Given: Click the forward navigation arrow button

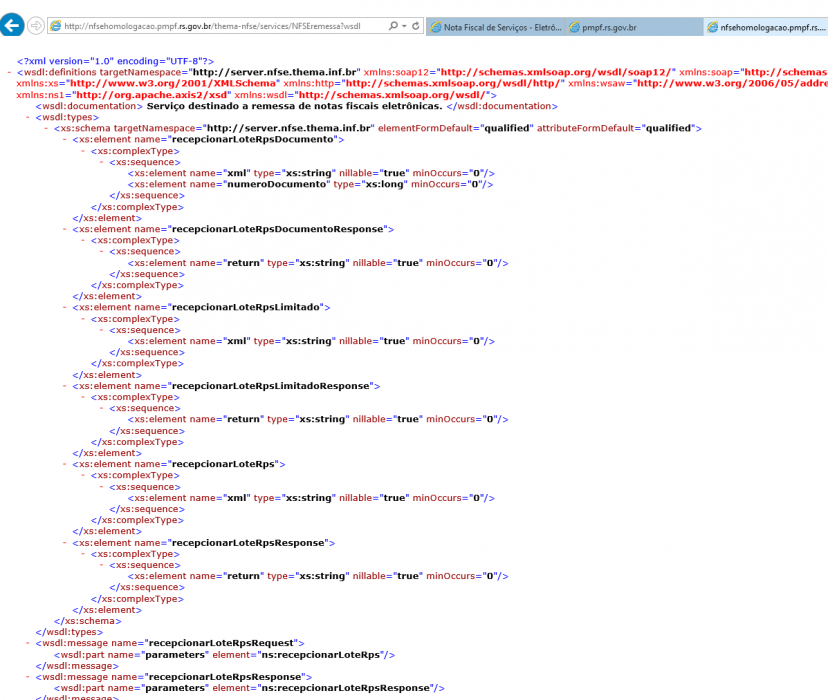Looking at the screenshot, I should point(35,25).
